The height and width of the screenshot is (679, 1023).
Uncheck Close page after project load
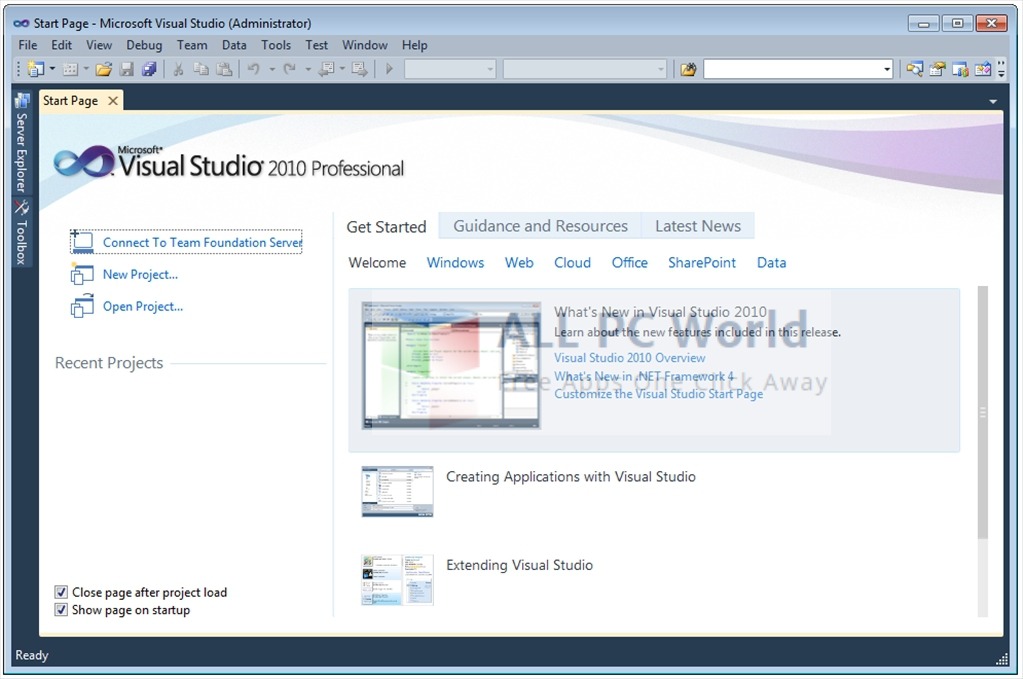[x=61, y=592]
